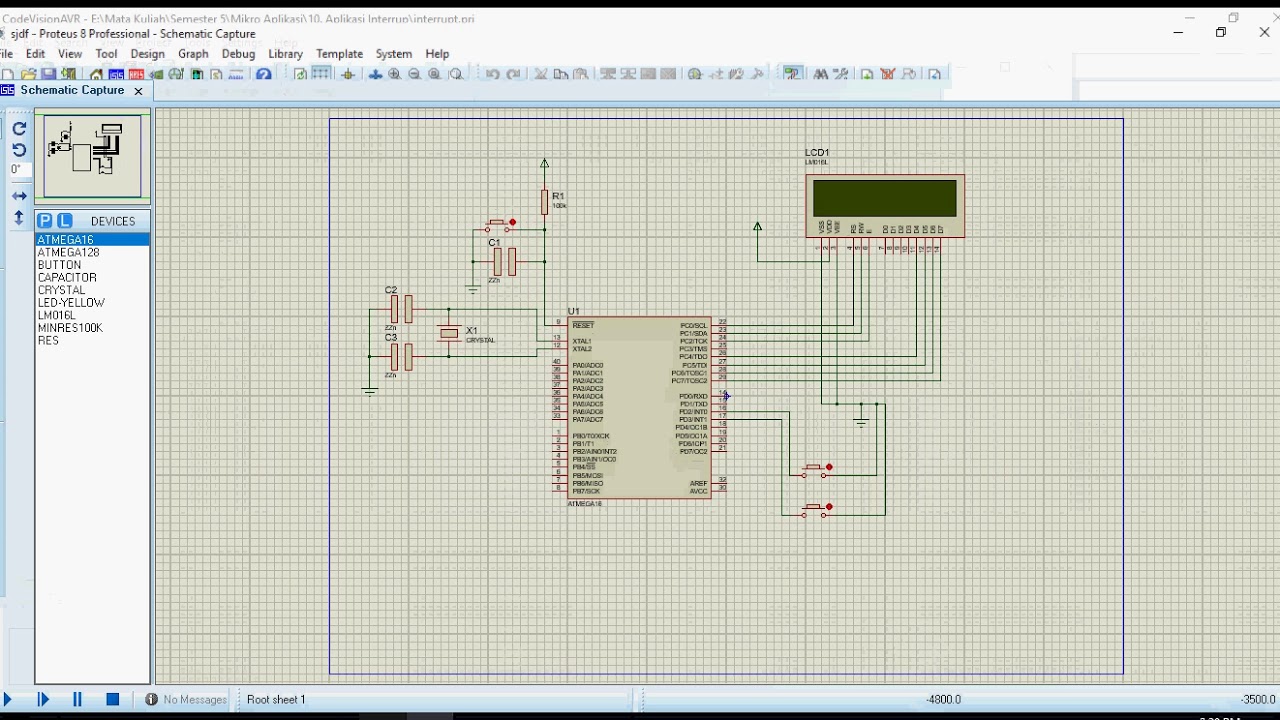Click the Help question mark icon
1280x720 pixels.
[x=264, y=74]
